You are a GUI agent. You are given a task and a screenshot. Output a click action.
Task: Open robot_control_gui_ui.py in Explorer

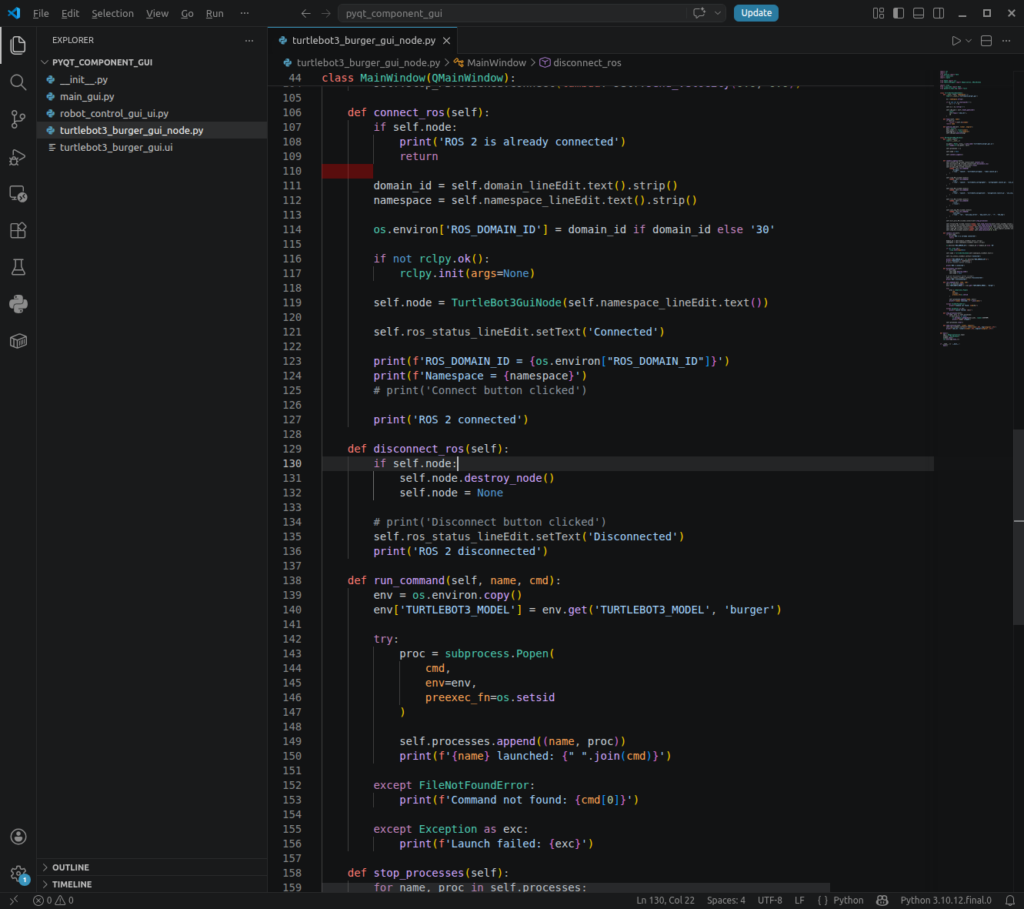click(152, 114)
